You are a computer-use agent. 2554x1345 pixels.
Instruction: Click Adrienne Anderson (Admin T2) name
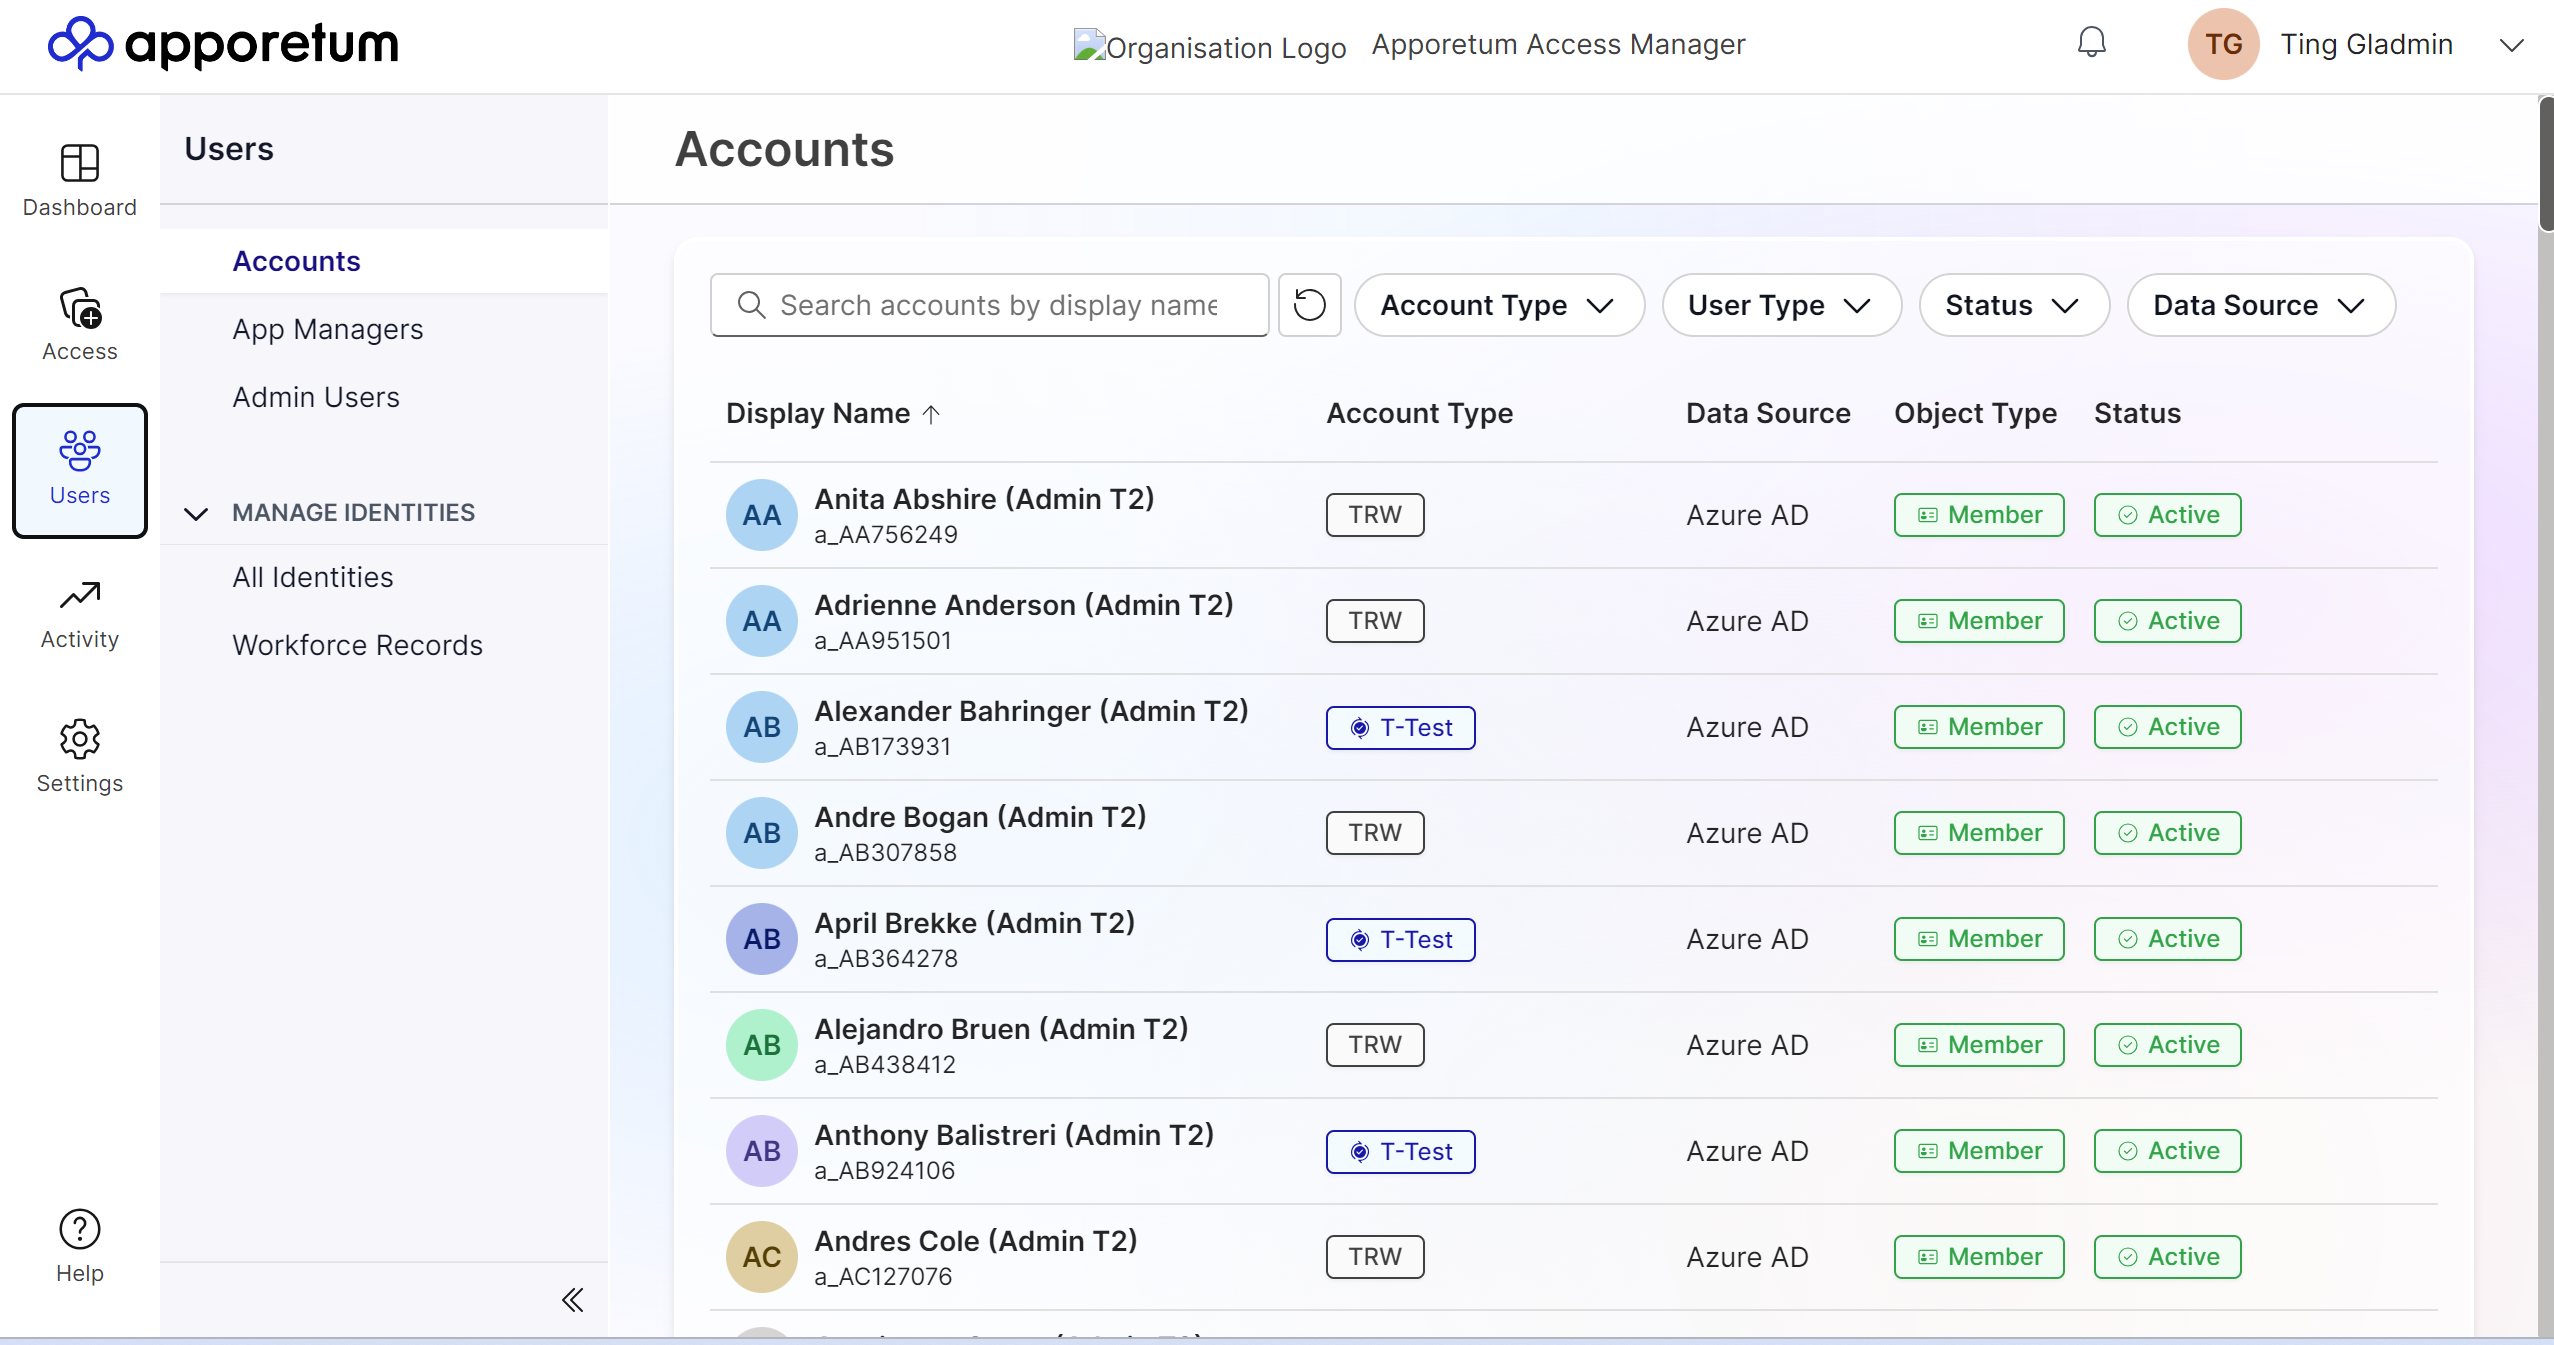[x=1024, y=605]
